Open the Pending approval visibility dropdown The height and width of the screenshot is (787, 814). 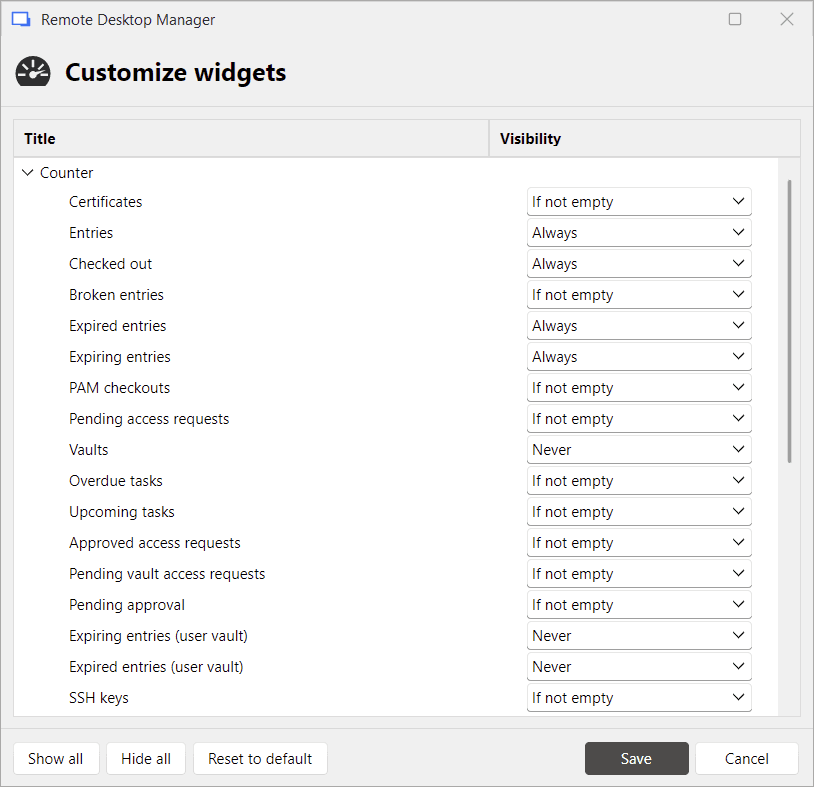tap(638, 604)
